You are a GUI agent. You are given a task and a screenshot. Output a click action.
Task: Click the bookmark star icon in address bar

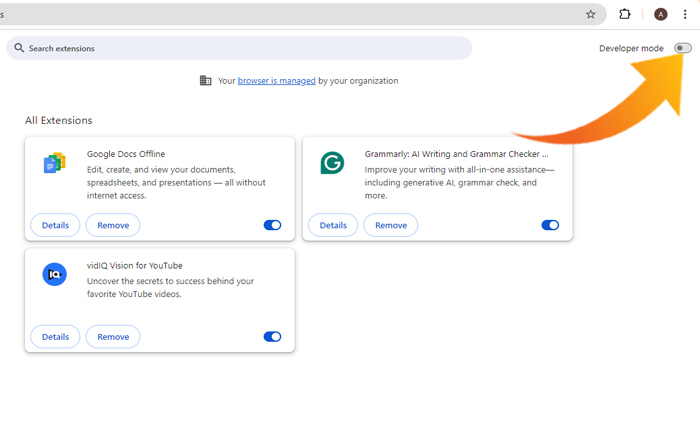[590, 14]
